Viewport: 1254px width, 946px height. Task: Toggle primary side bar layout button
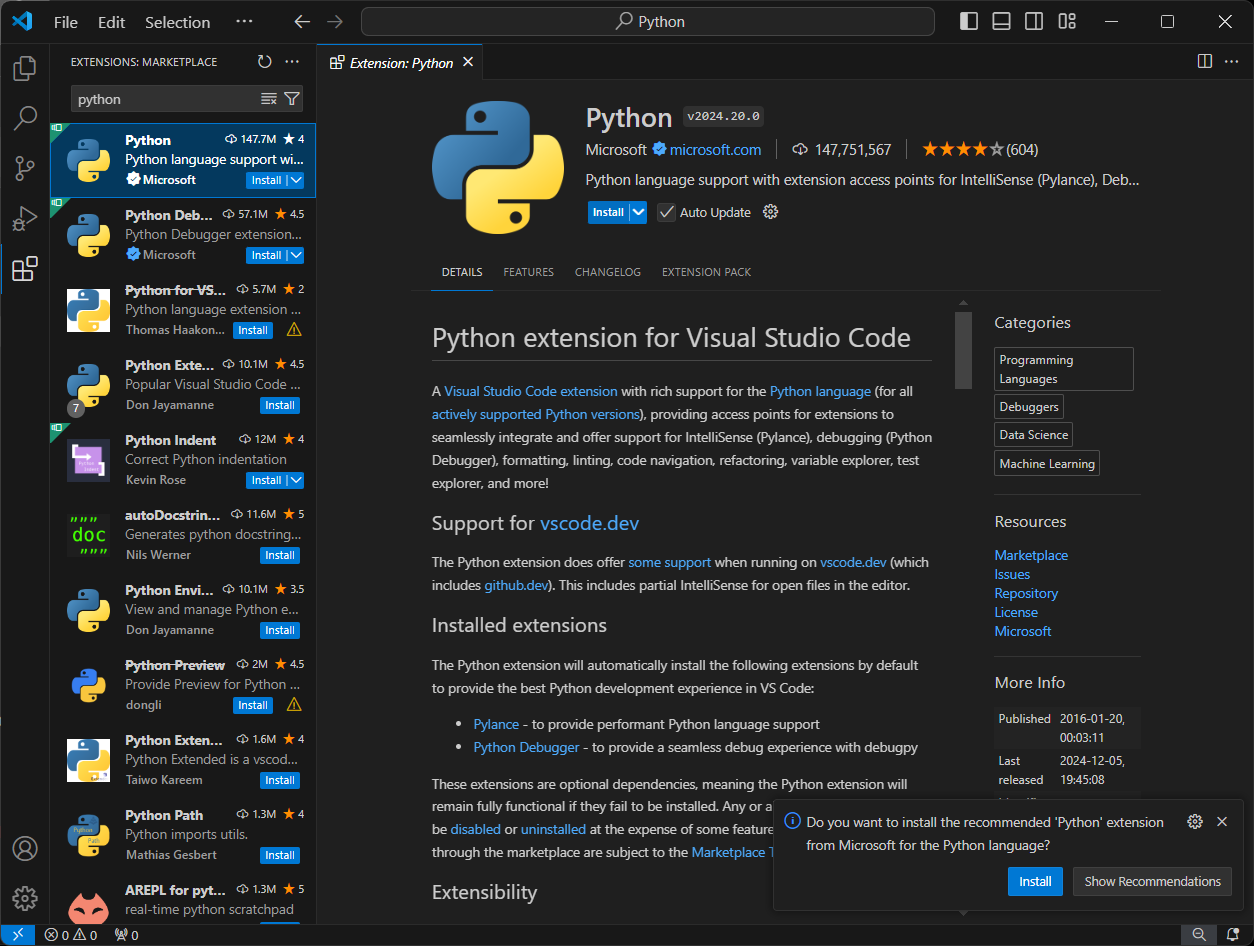[x=968, y=22]
